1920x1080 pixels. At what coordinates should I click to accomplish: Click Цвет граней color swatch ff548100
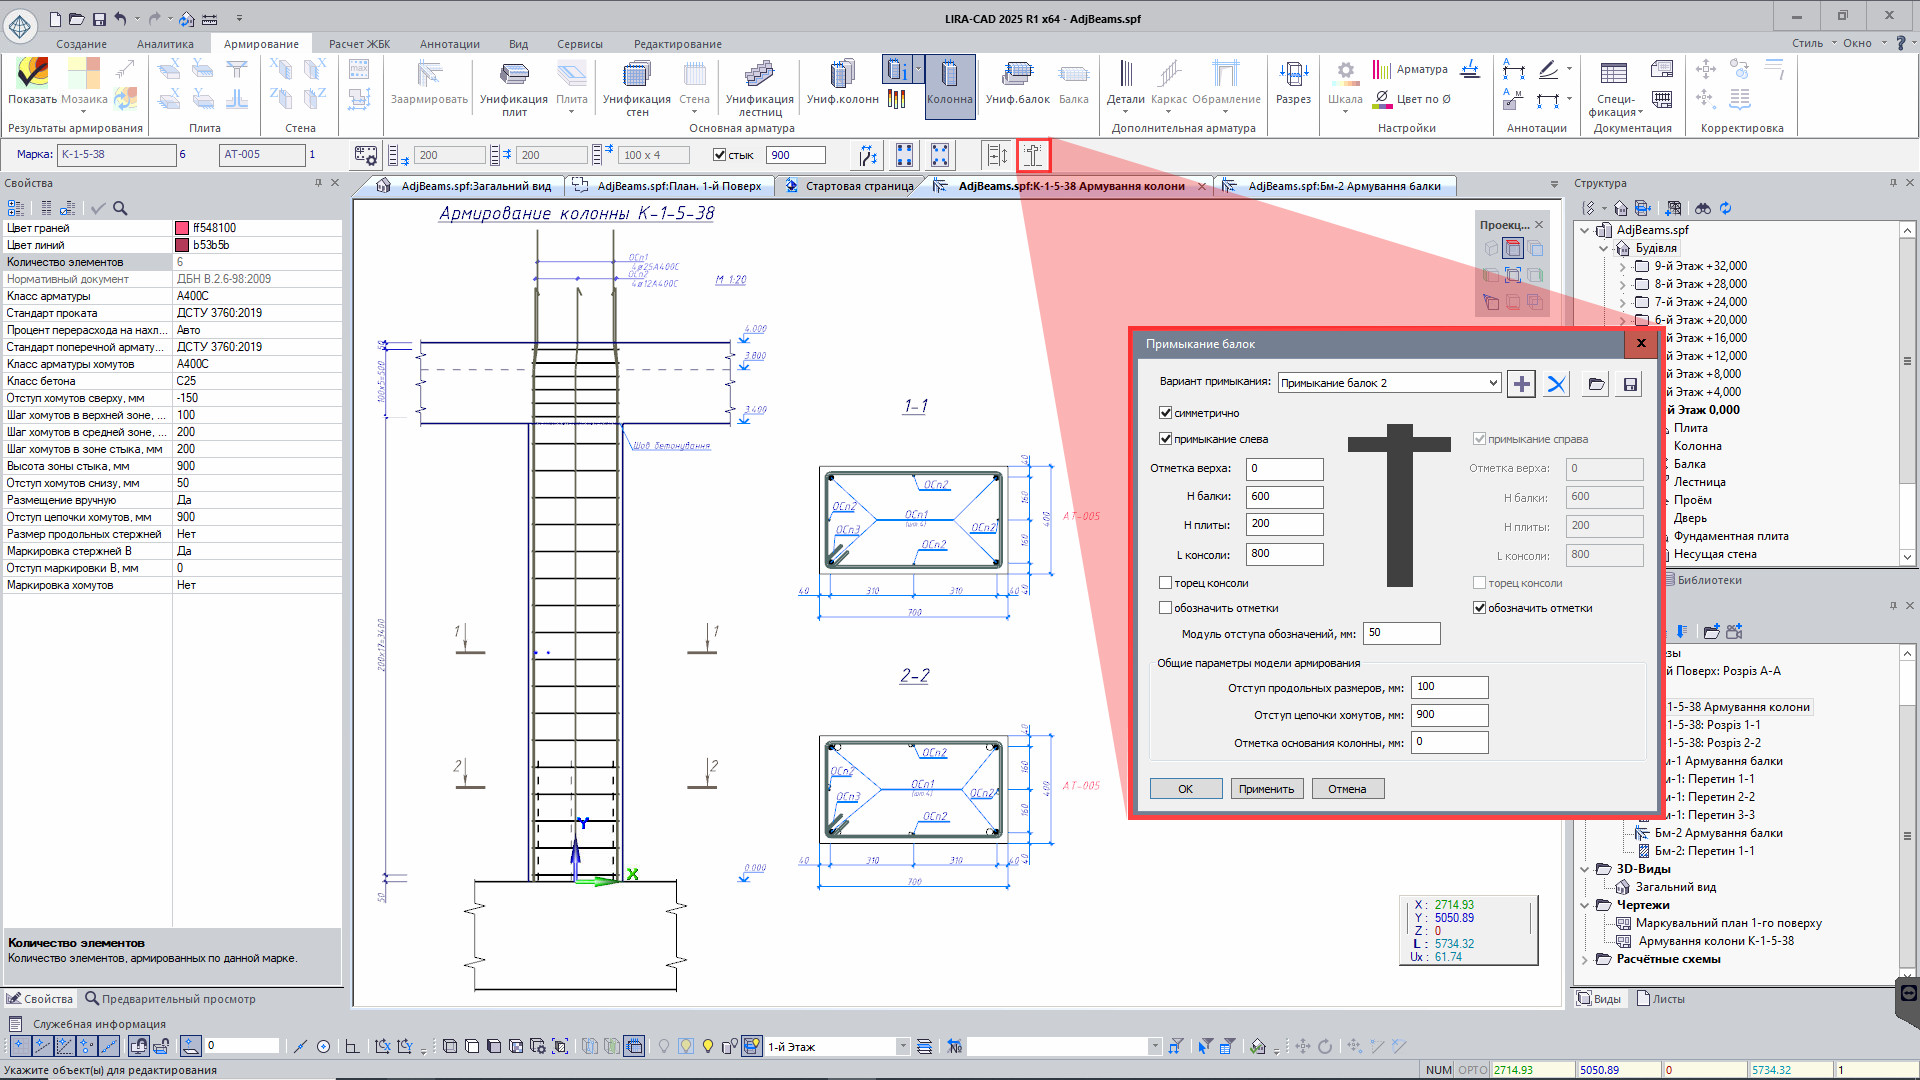pos(182,228)
